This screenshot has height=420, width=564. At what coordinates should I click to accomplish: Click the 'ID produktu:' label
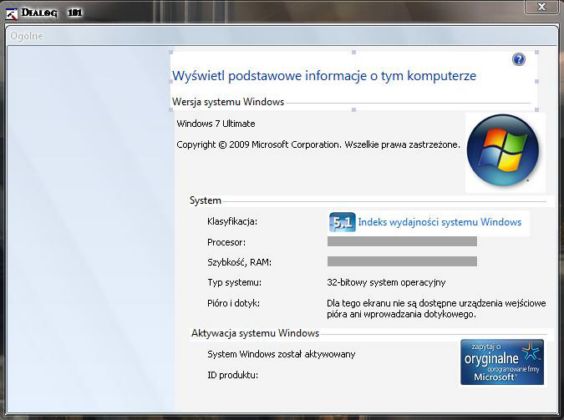tap(232, 375)
